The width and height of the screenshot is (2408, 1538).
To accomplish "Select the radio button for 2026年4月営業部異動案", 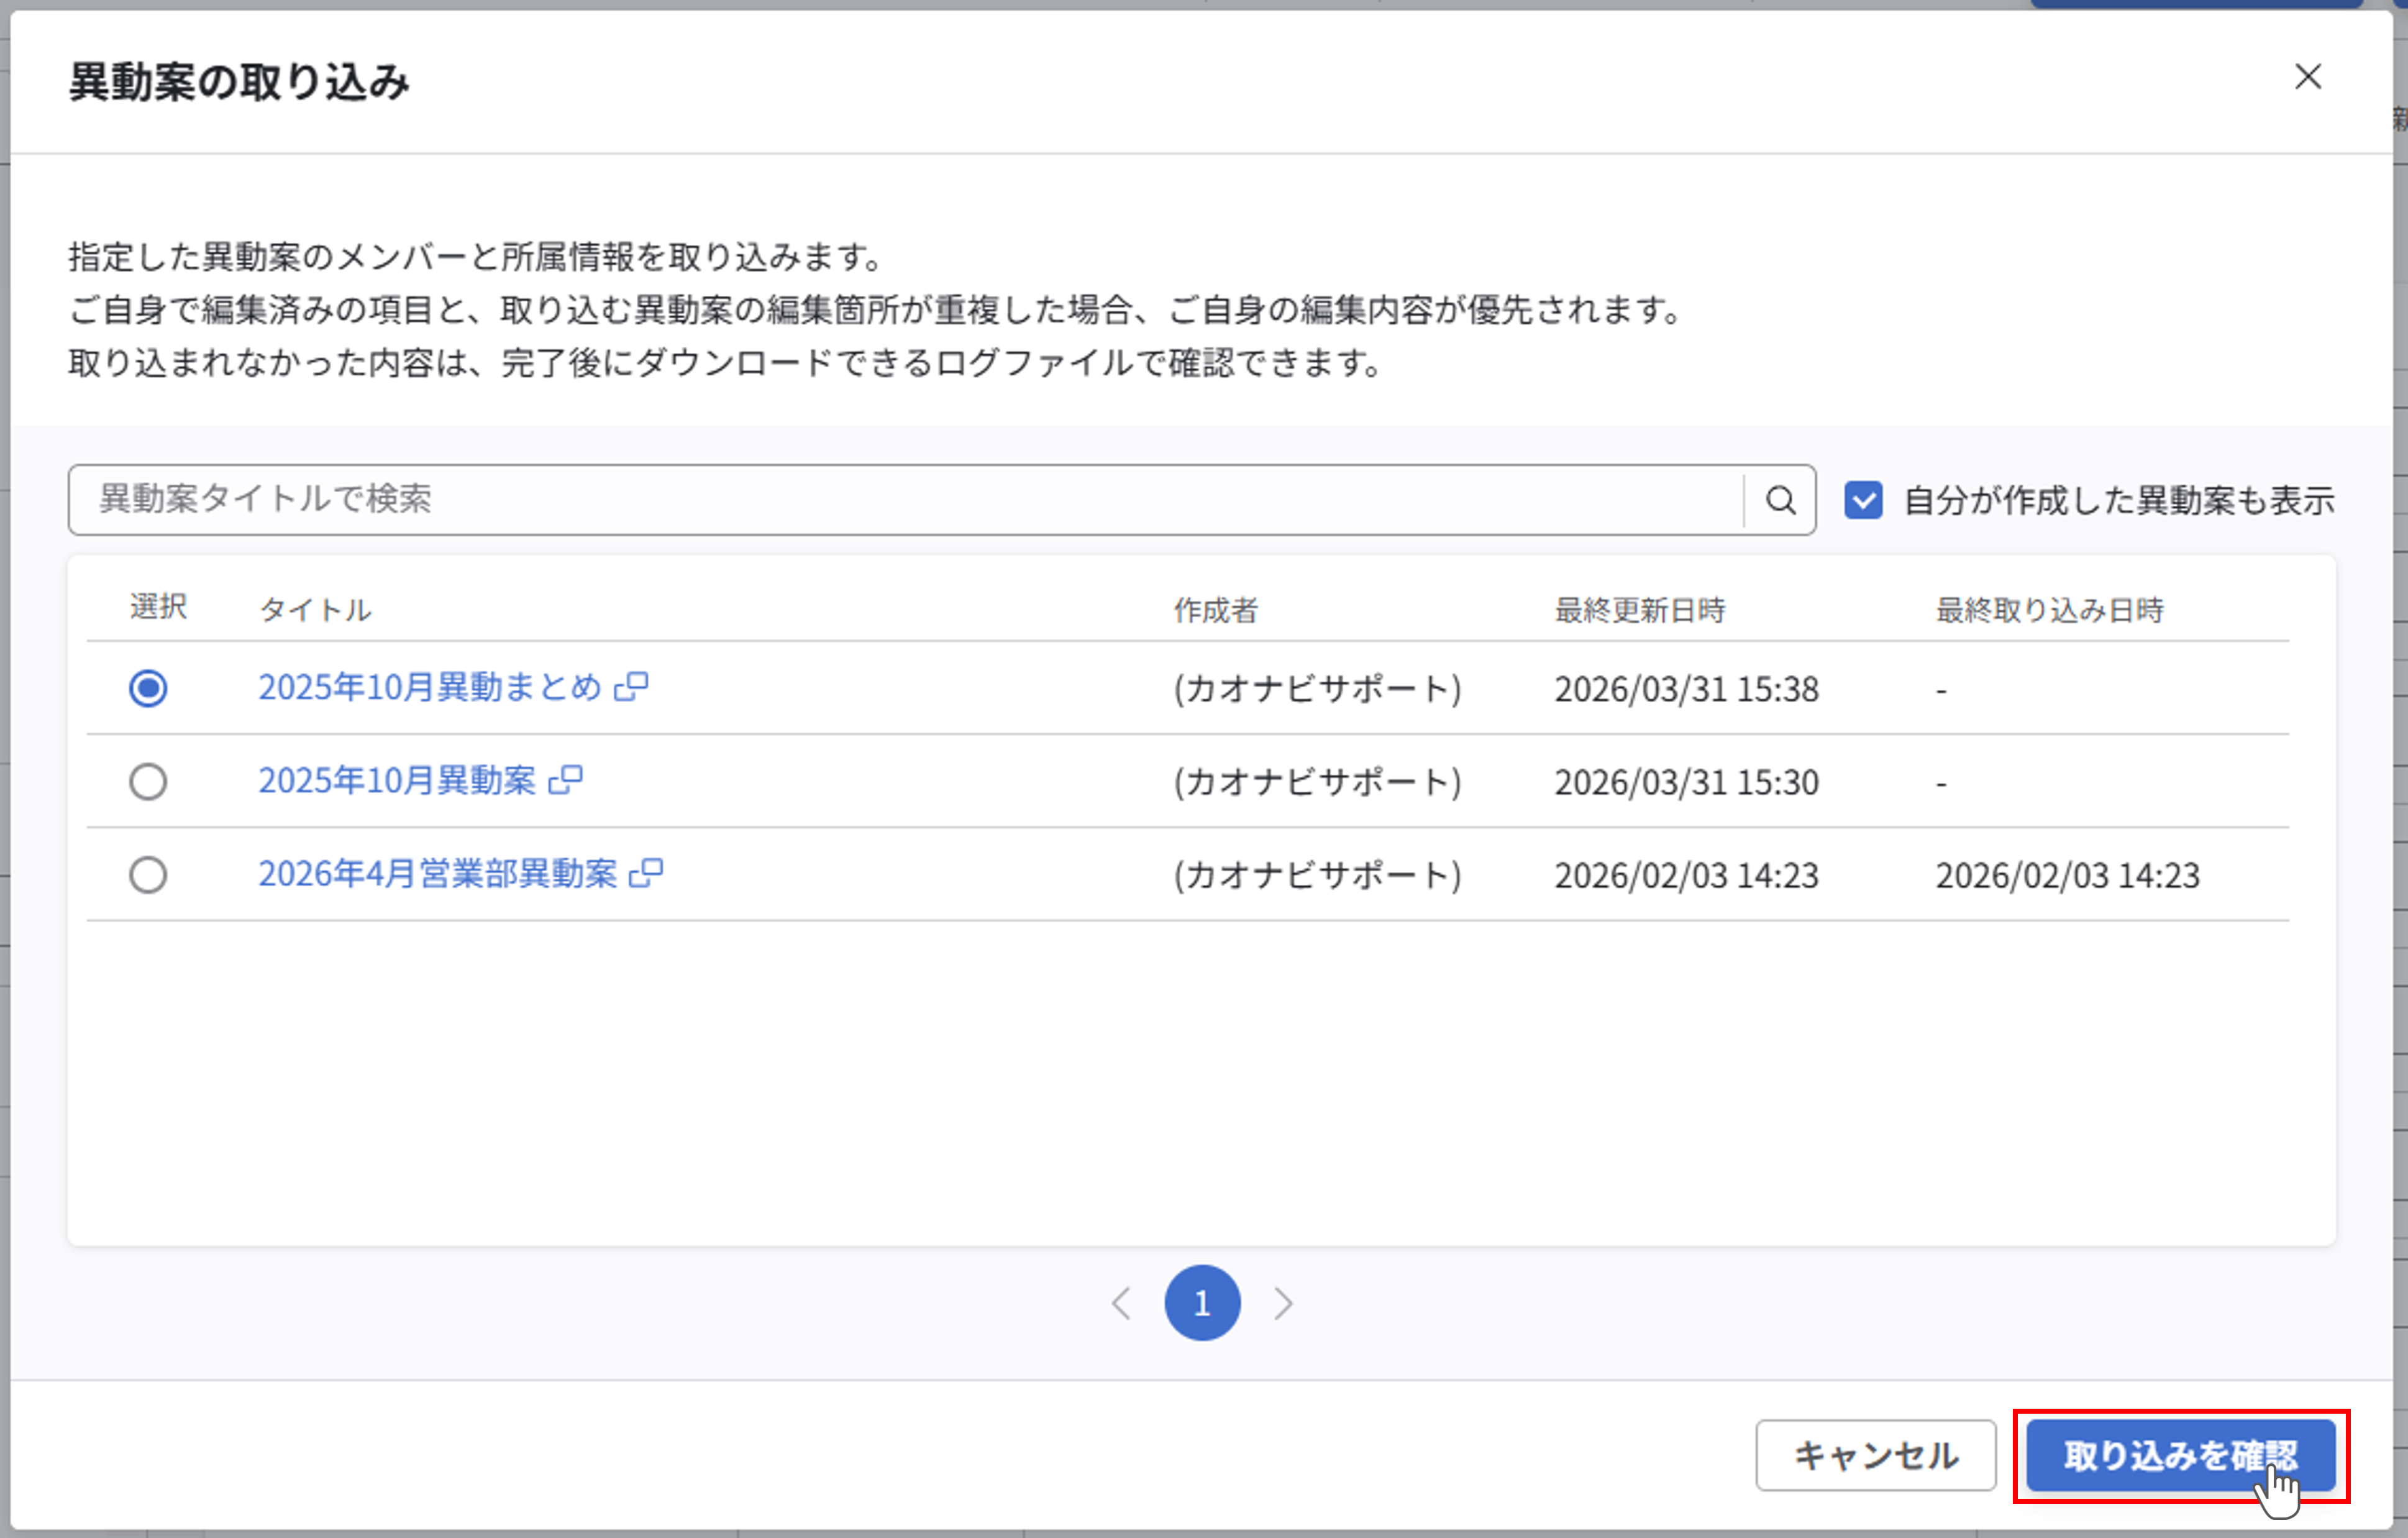I will [148, 874].
